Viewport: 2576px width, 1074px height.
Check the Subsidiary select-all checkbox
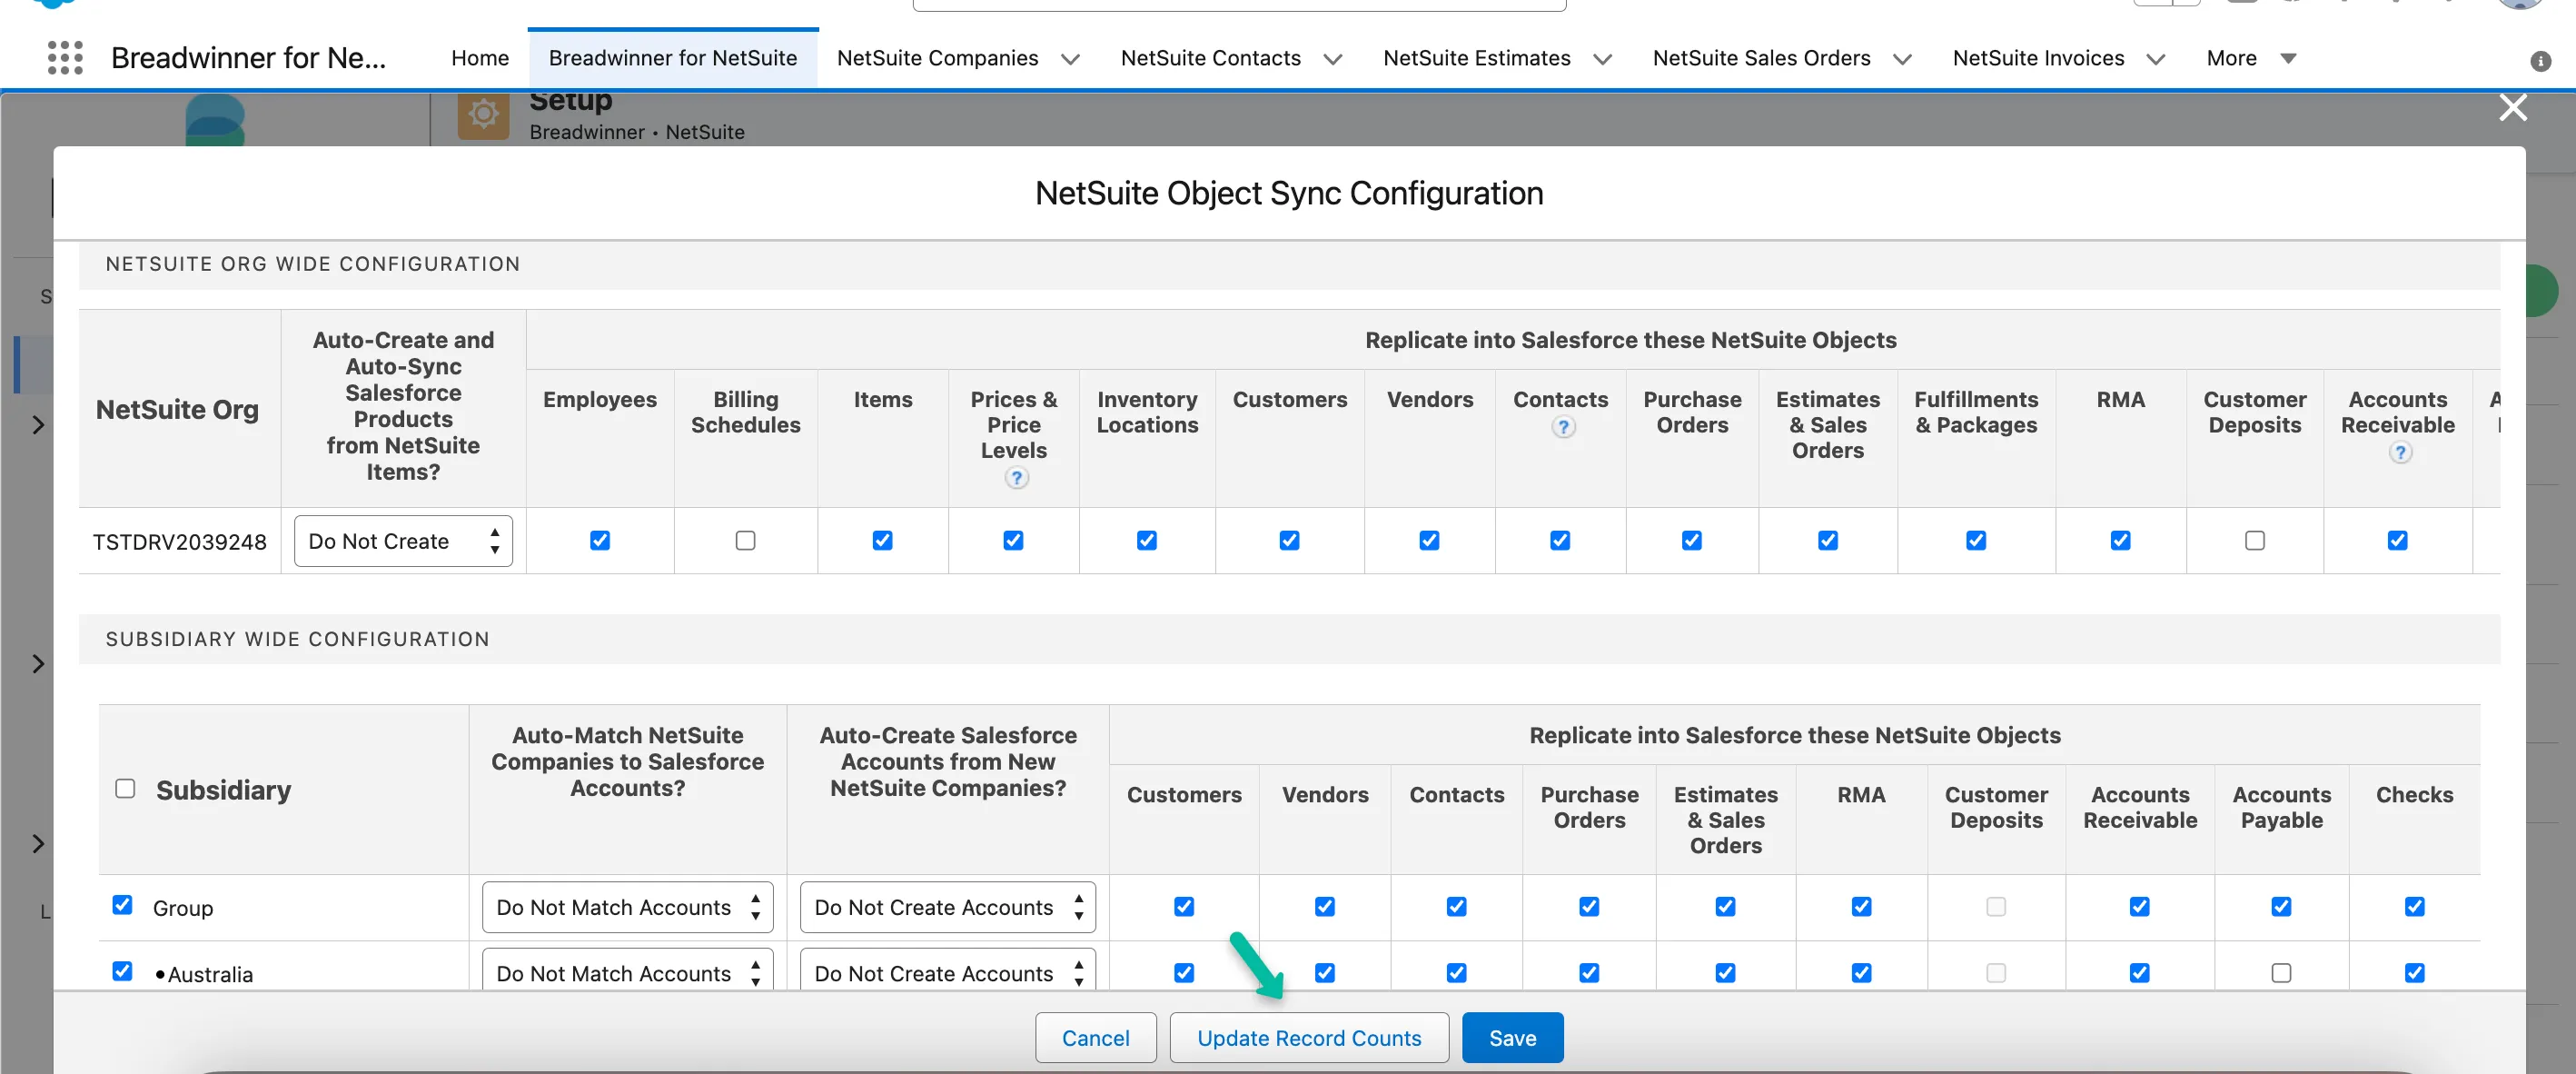click(x=125, y=789)
